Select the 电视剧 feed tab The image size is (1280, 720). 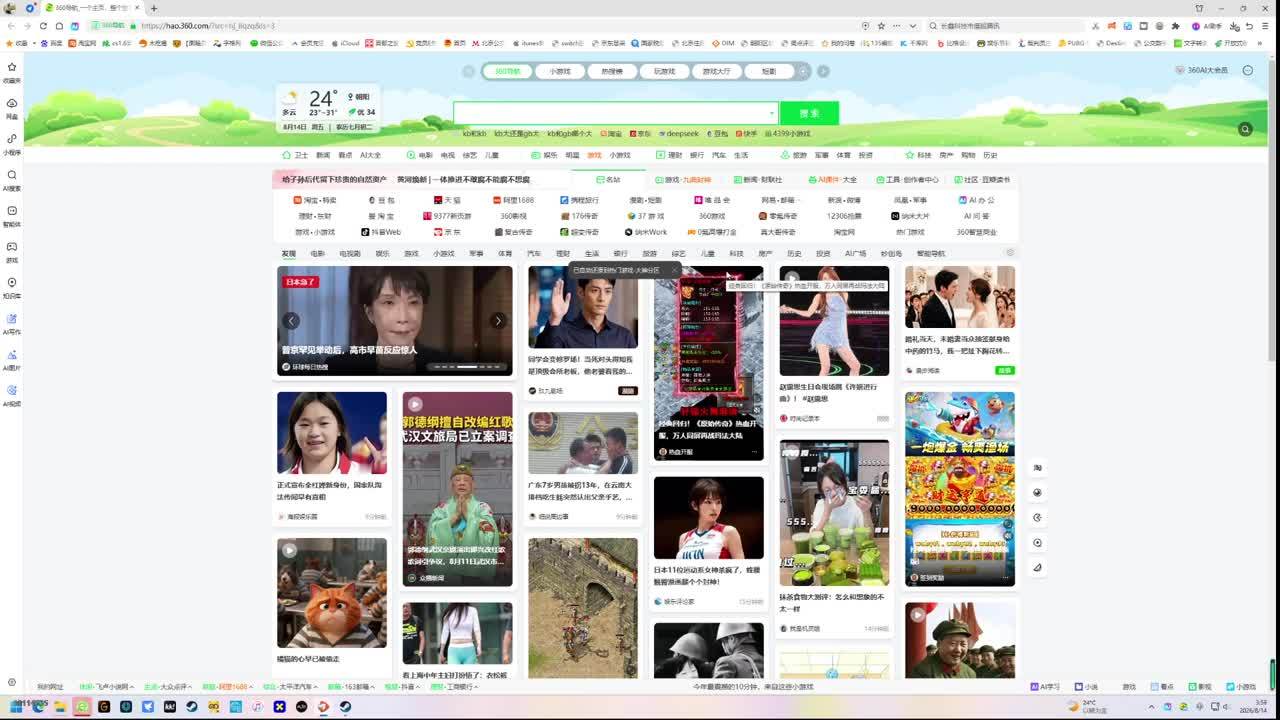pyautogui.click(x=350, y=254)
